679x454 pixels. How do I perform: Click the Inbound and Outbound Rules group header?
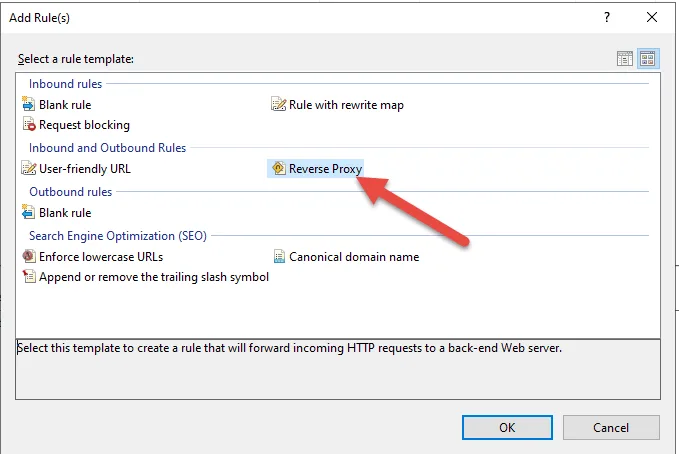pyautogui.click(x=107, y=148)
